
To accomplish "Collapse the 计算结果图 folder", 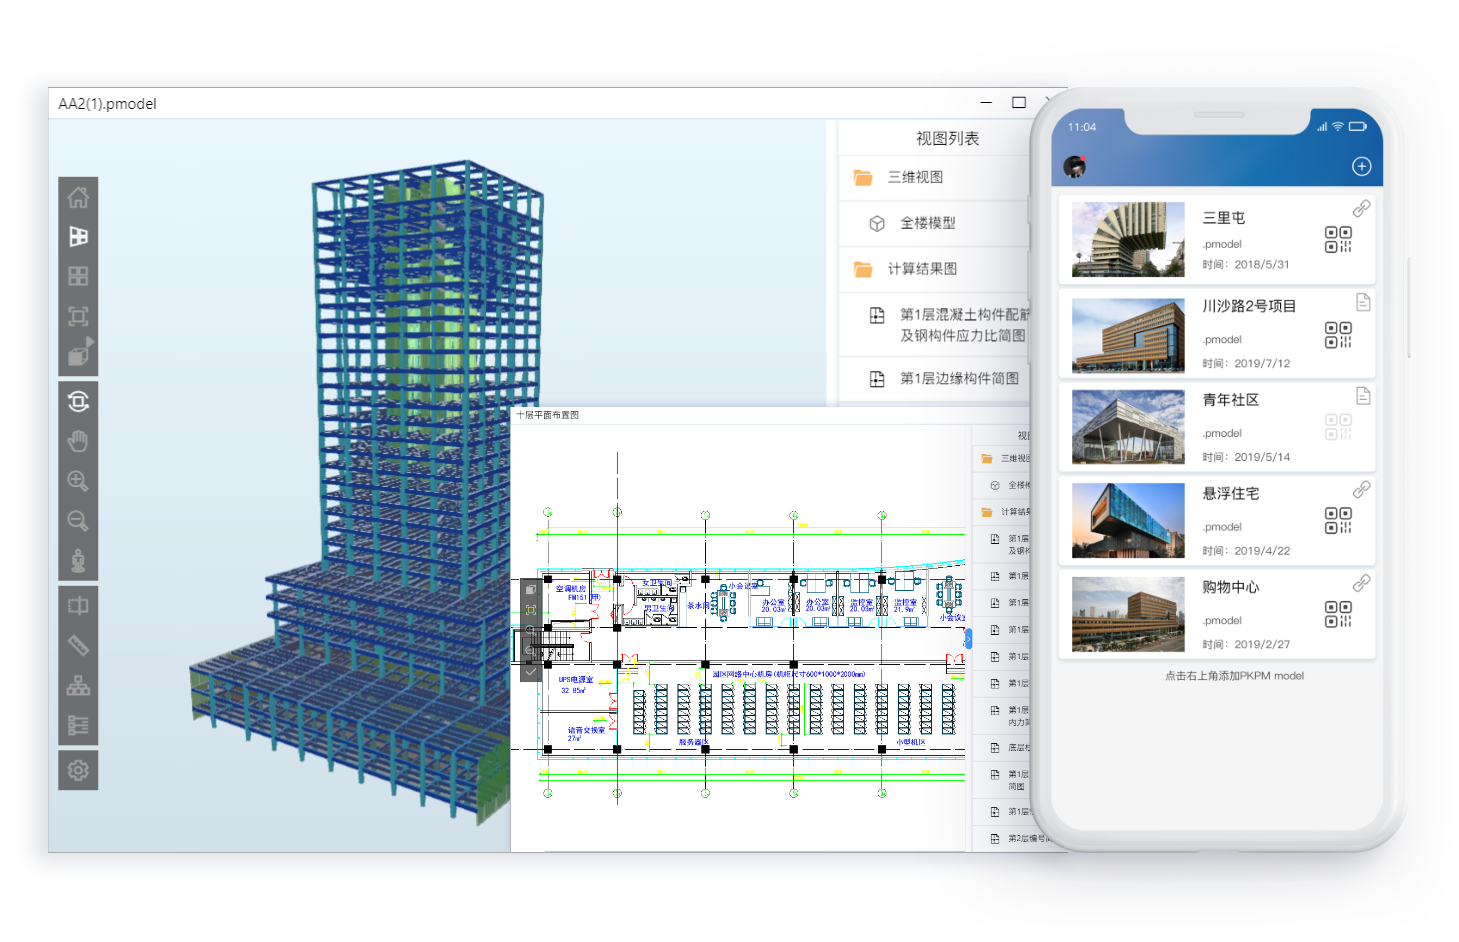I will tap(863, 269).
